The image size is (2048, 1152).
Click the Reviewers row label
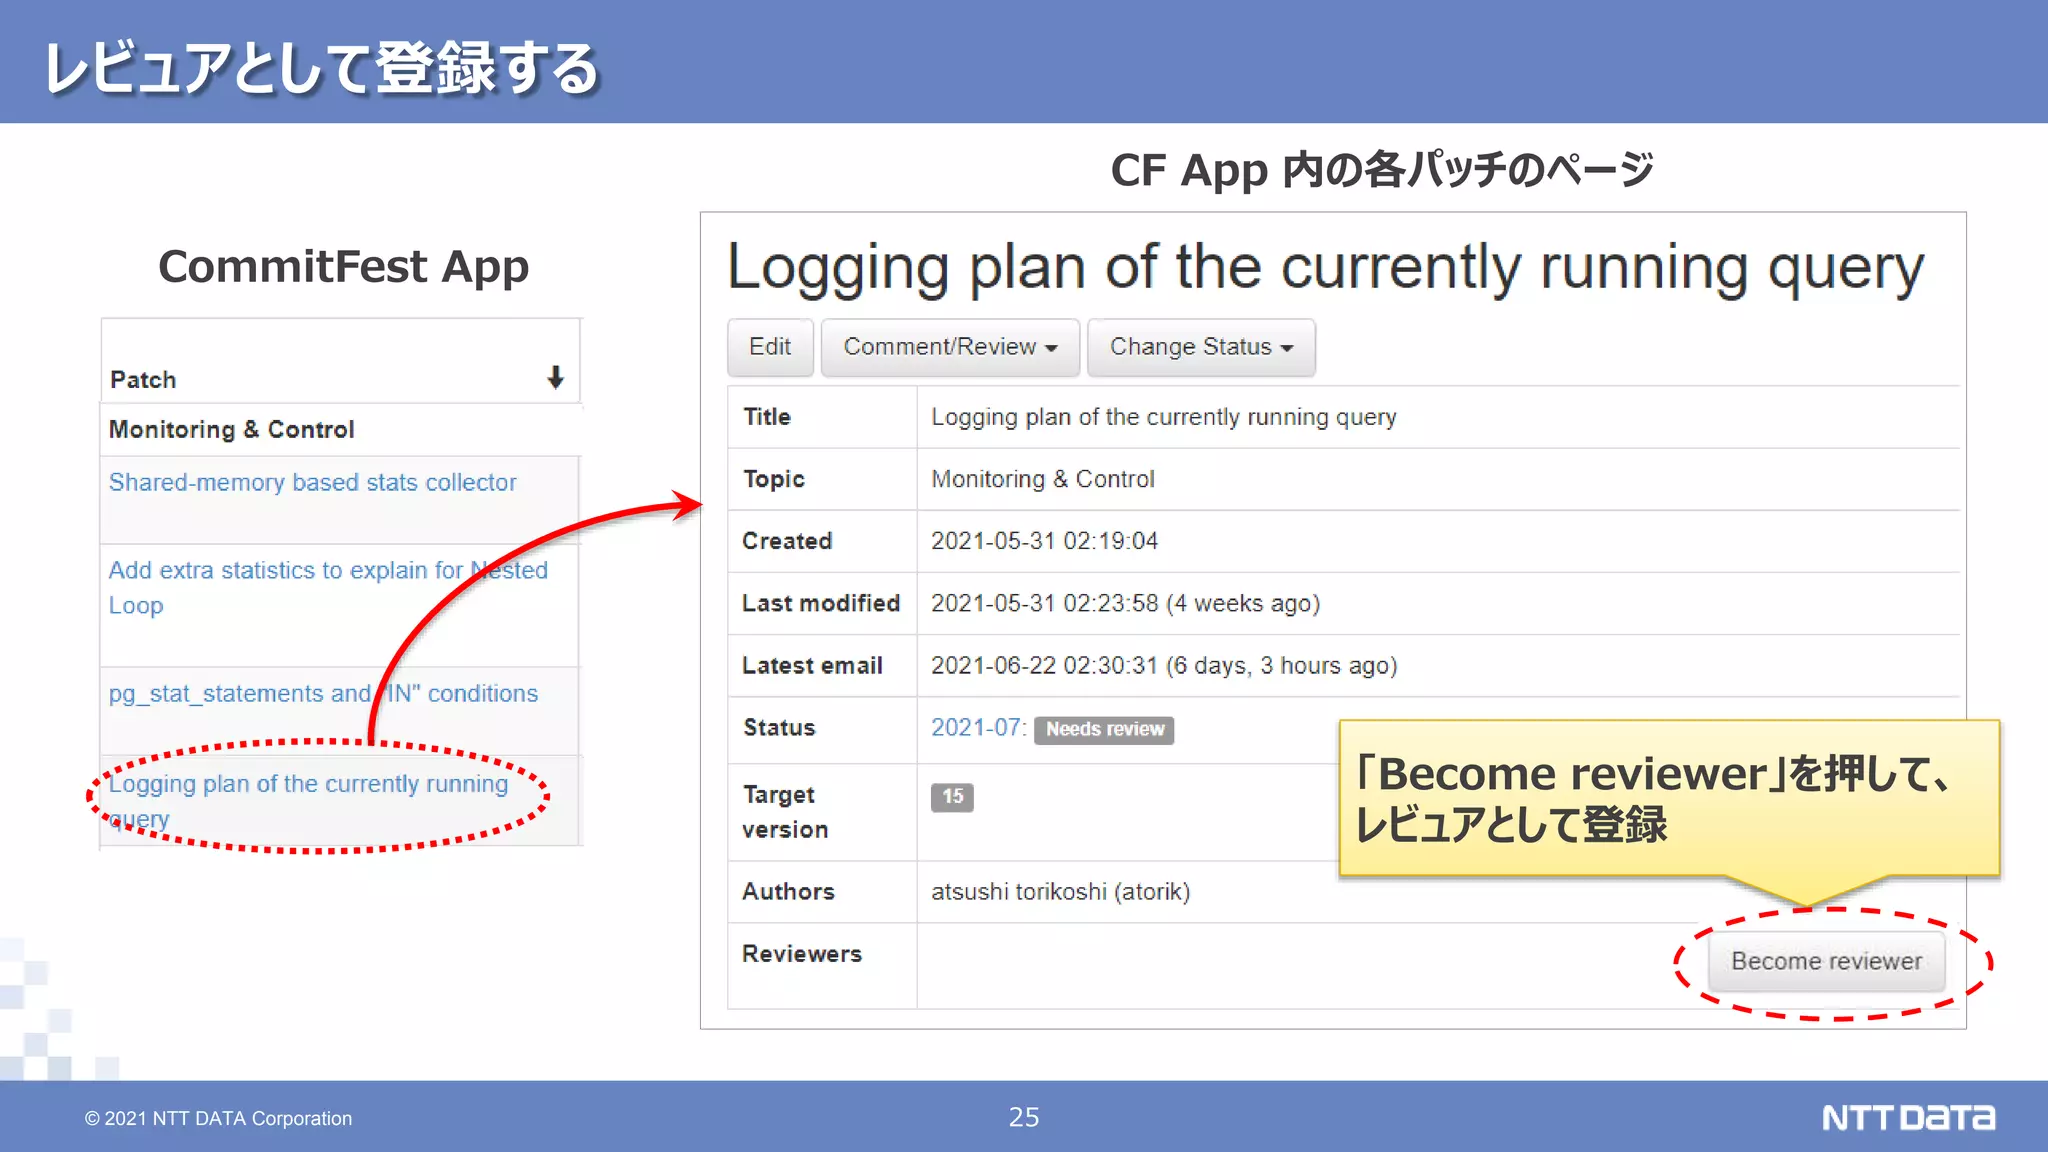pyautogui.click(x=802, y=954)
